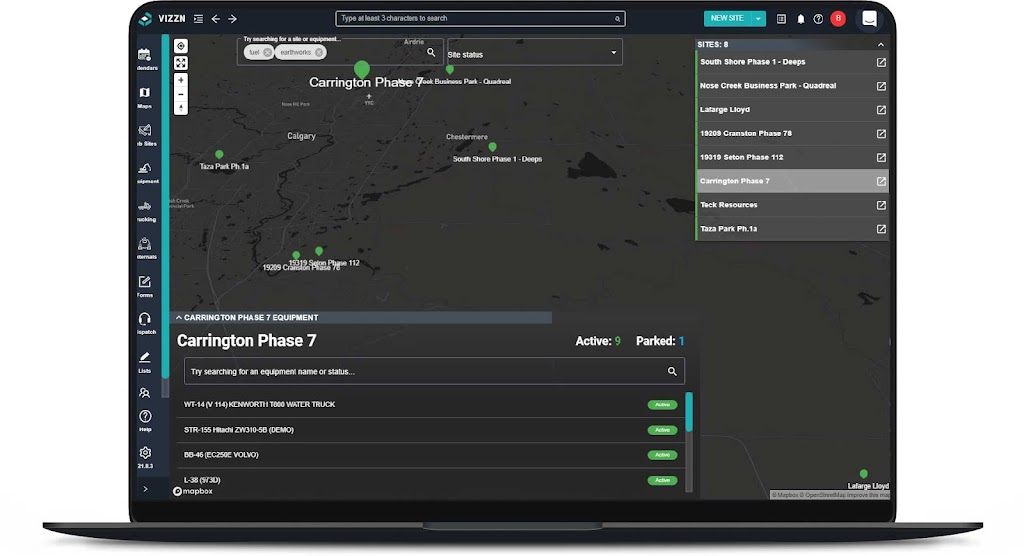Click the global search field
The image size is (1024, 556).
(480, 18)
